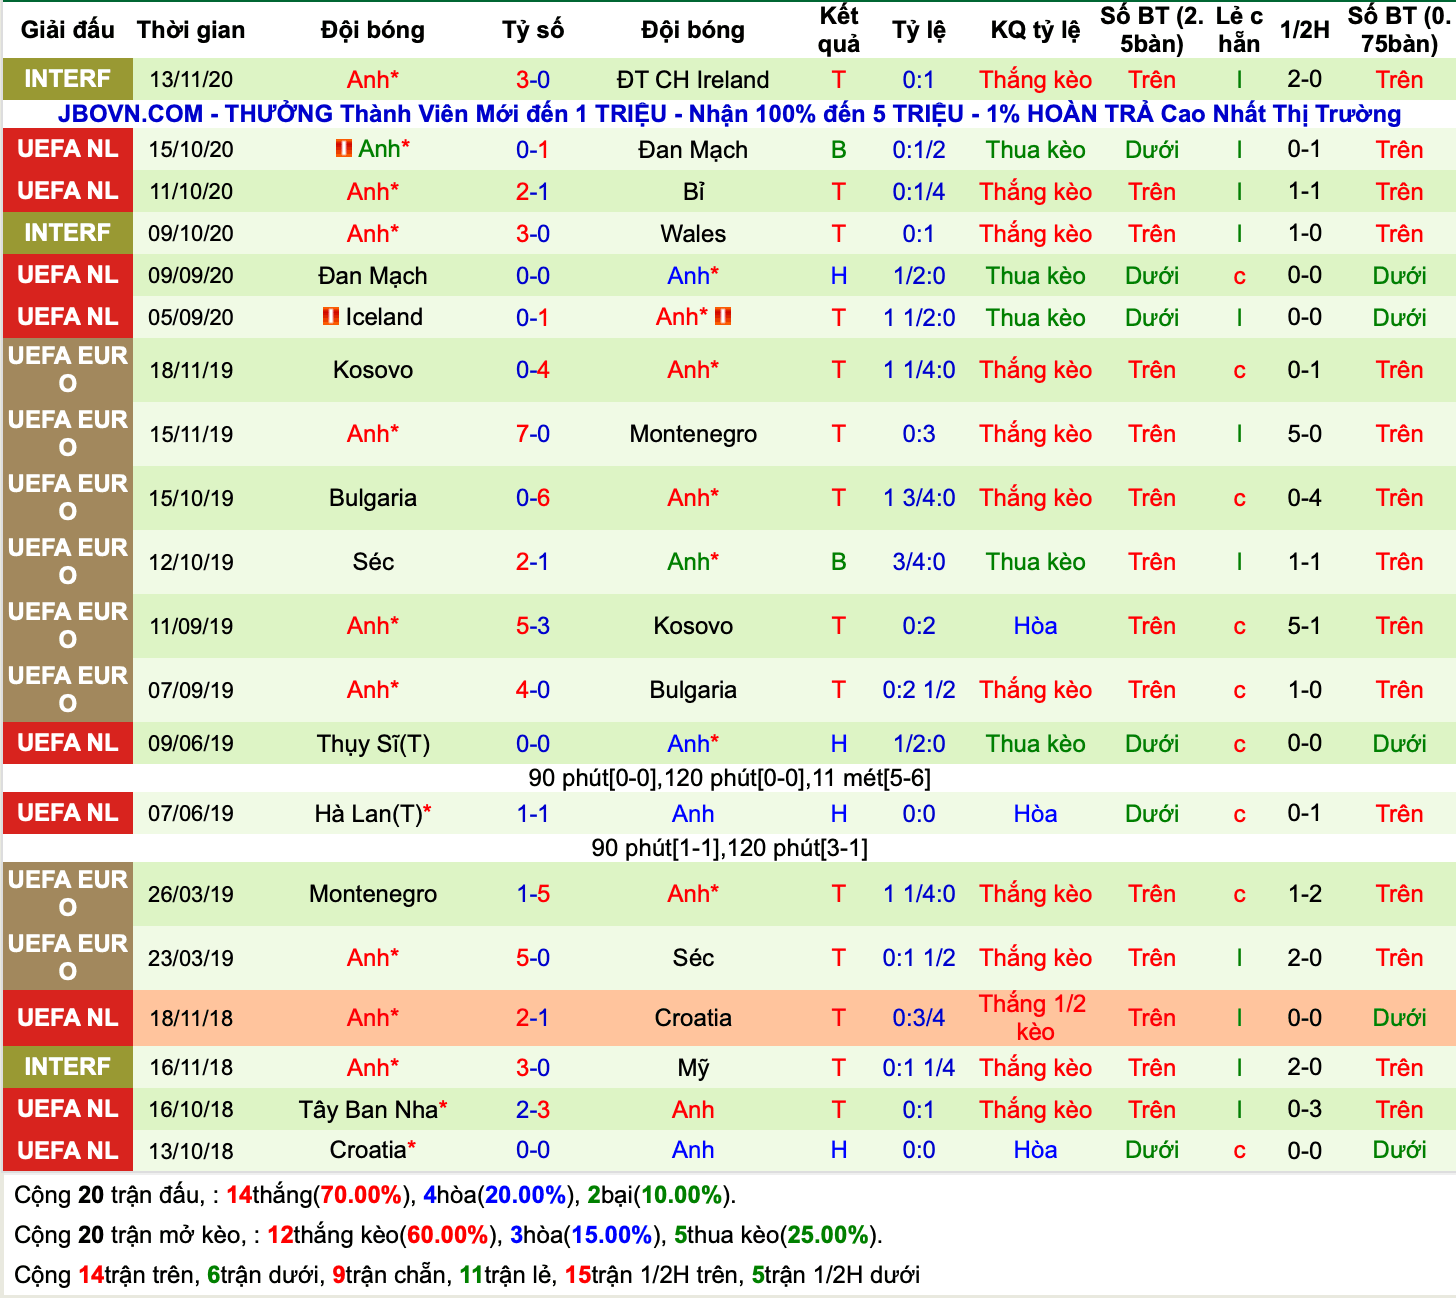Click the extra-time note 120 phút[3-1]
The height and width of the screenshot is (1298, 1456).
pyautogui.click(x=797, y=848)
